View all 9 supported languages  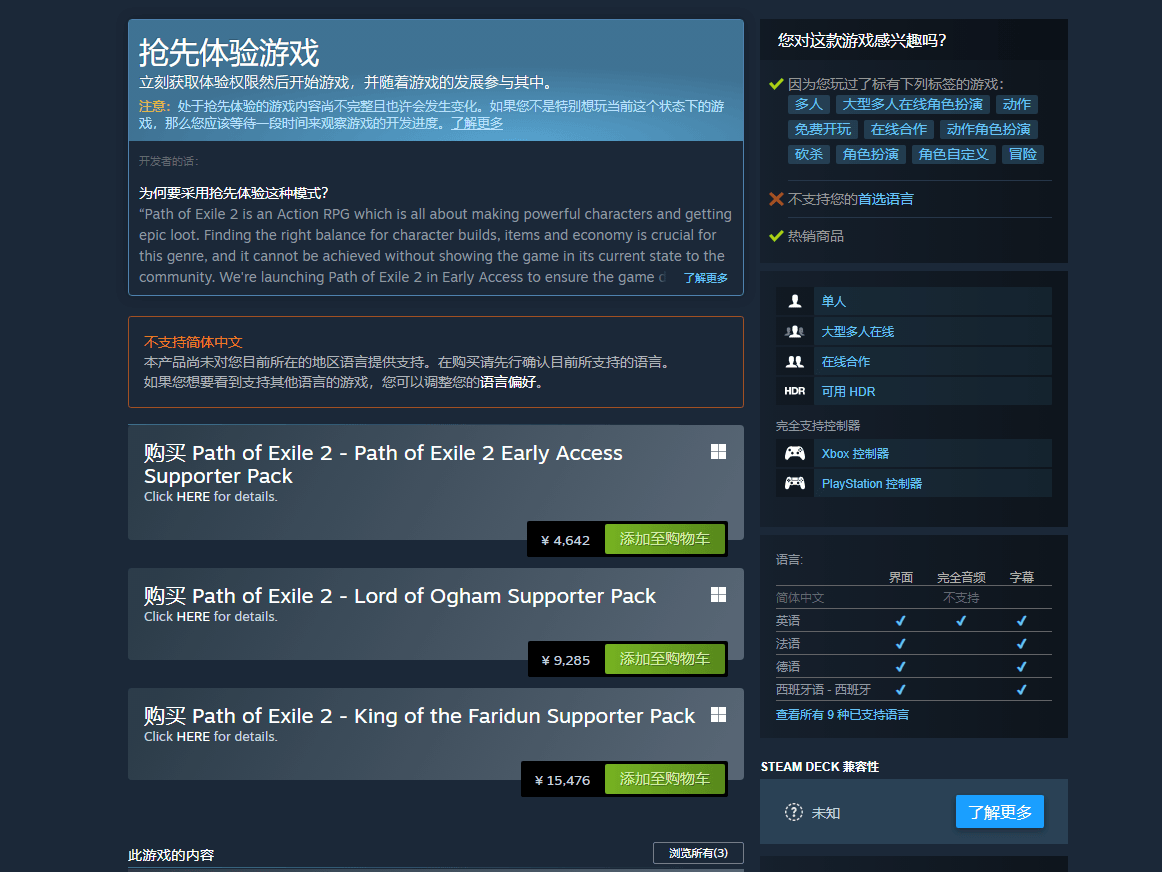click(842, 715)
